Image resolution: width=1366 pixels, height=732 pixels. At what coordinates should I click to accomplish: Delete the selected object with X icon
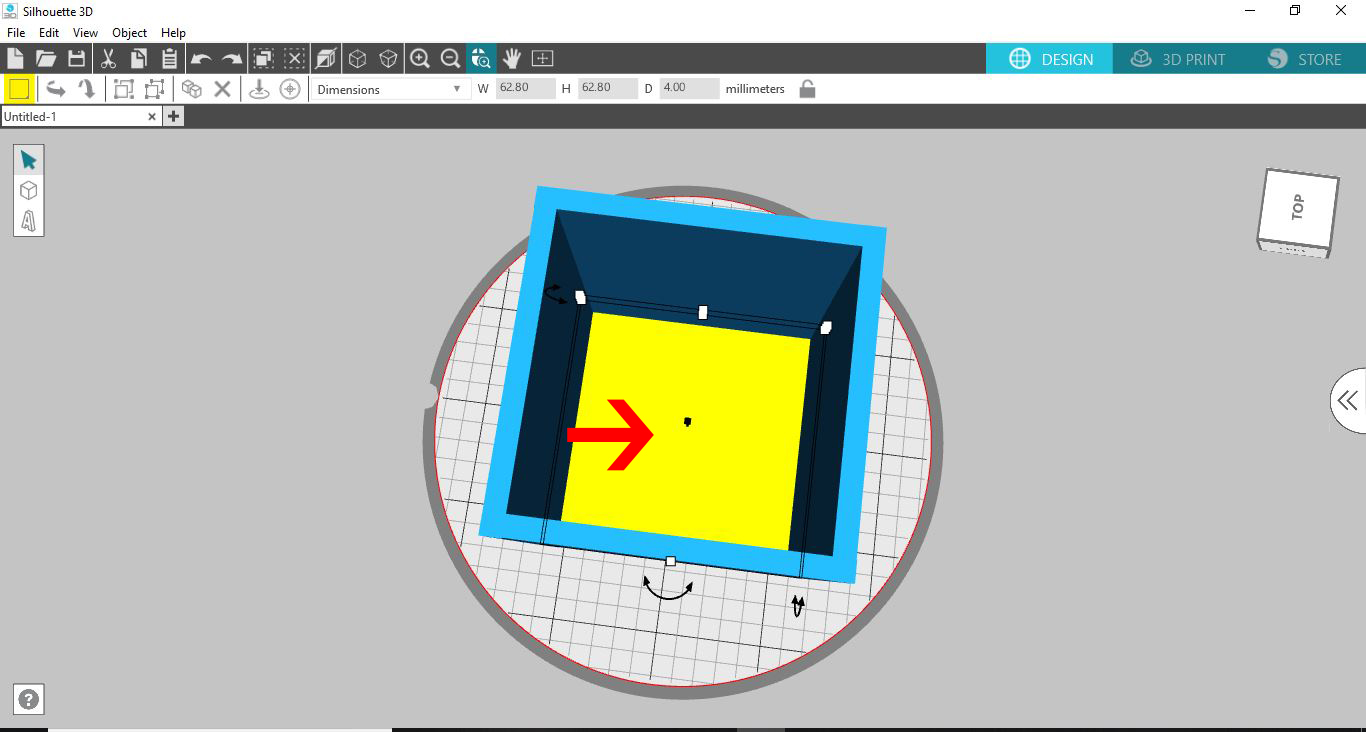coord(222,89)
